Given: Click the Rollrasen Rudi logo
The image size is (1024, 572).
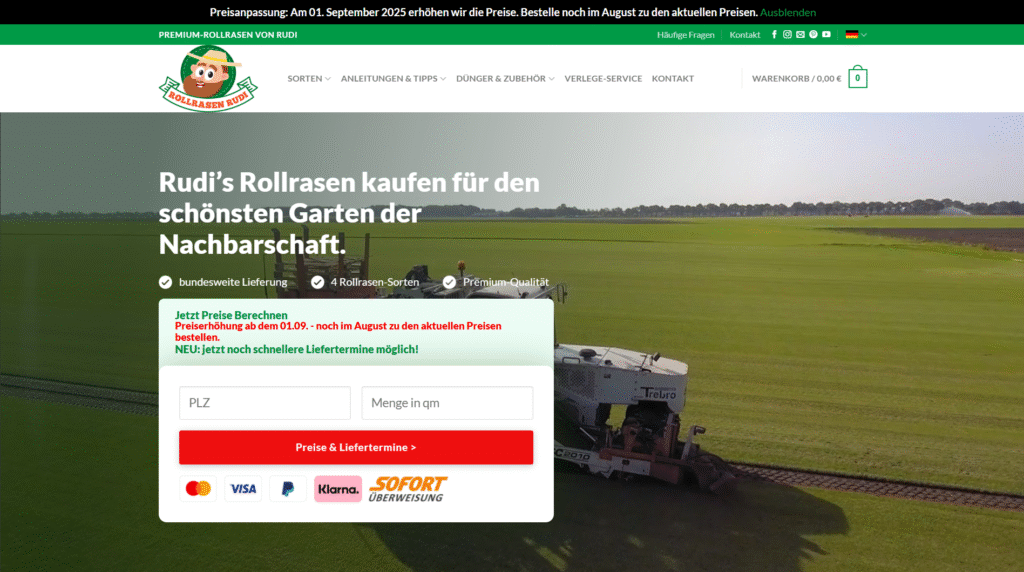Looking at the screenshot, I should pos(208,78).
